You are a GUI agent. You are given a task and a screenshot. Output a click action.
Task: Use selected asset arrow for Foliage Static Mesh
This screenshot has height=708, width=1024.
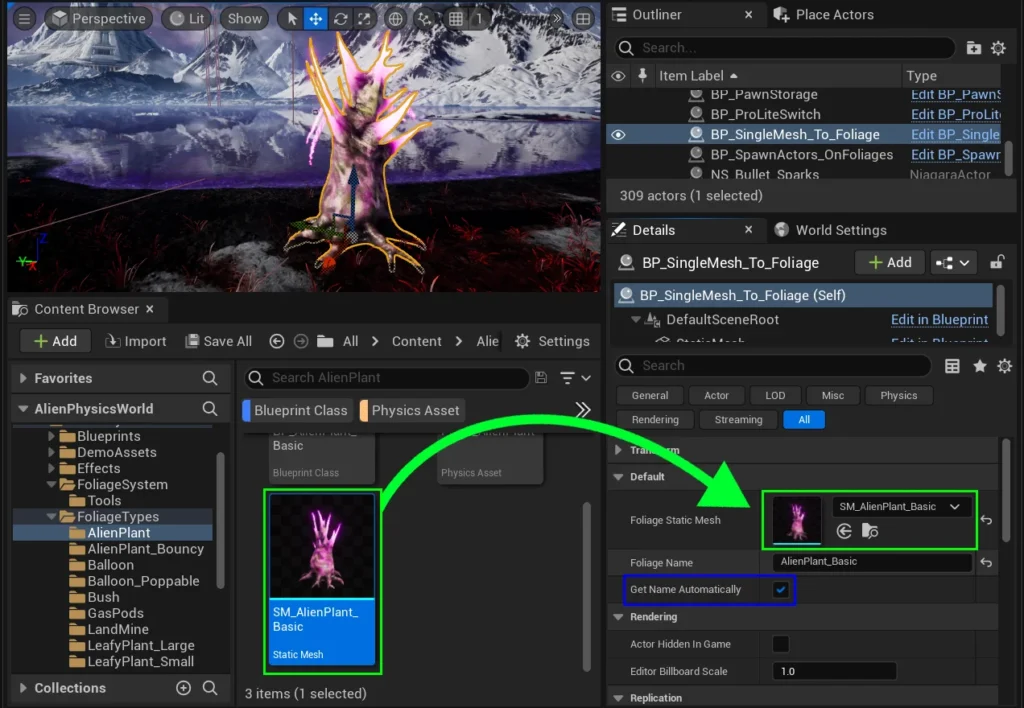845,532
